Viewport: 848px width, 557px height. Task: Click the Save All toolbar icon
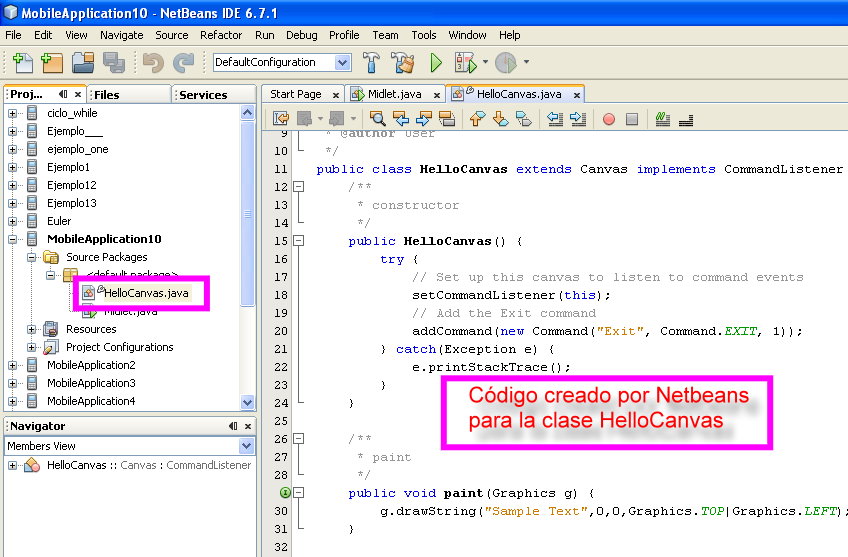(x=114, y=63)
